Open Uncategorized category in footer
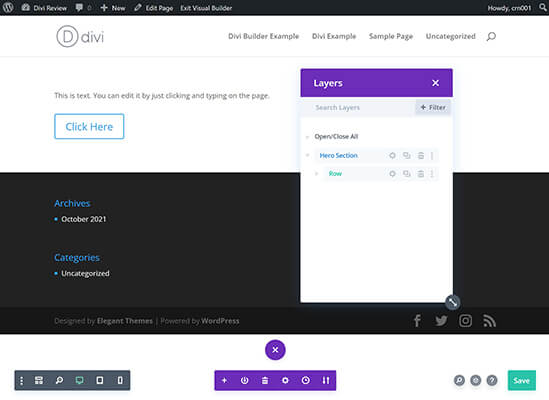 (85, 274)
